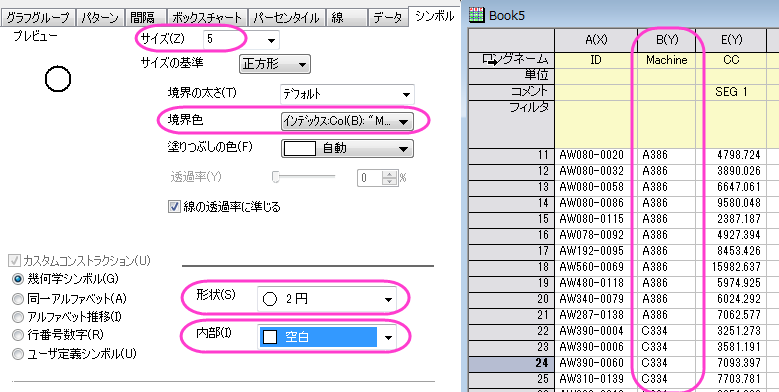Select row header 24 in Book5

512,363
